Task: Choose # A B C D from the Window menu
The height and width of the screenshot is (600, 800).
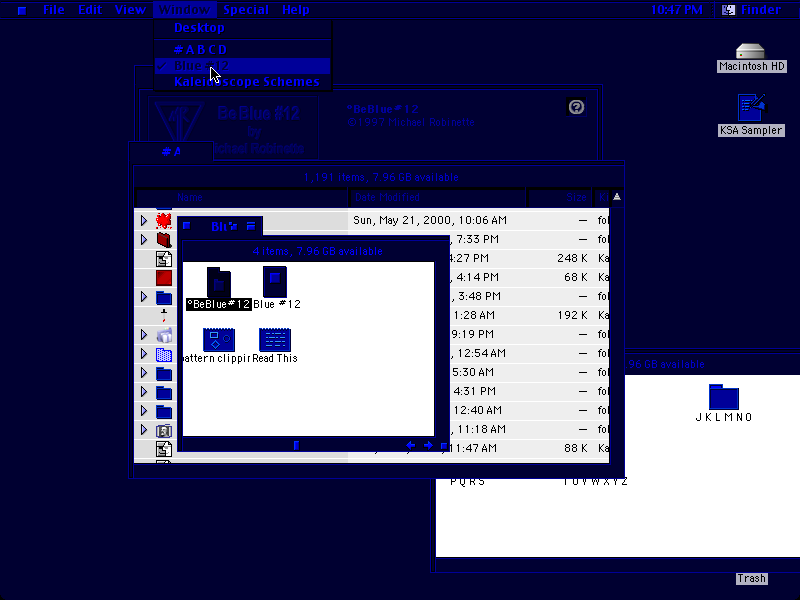Action: coord(243,49)
